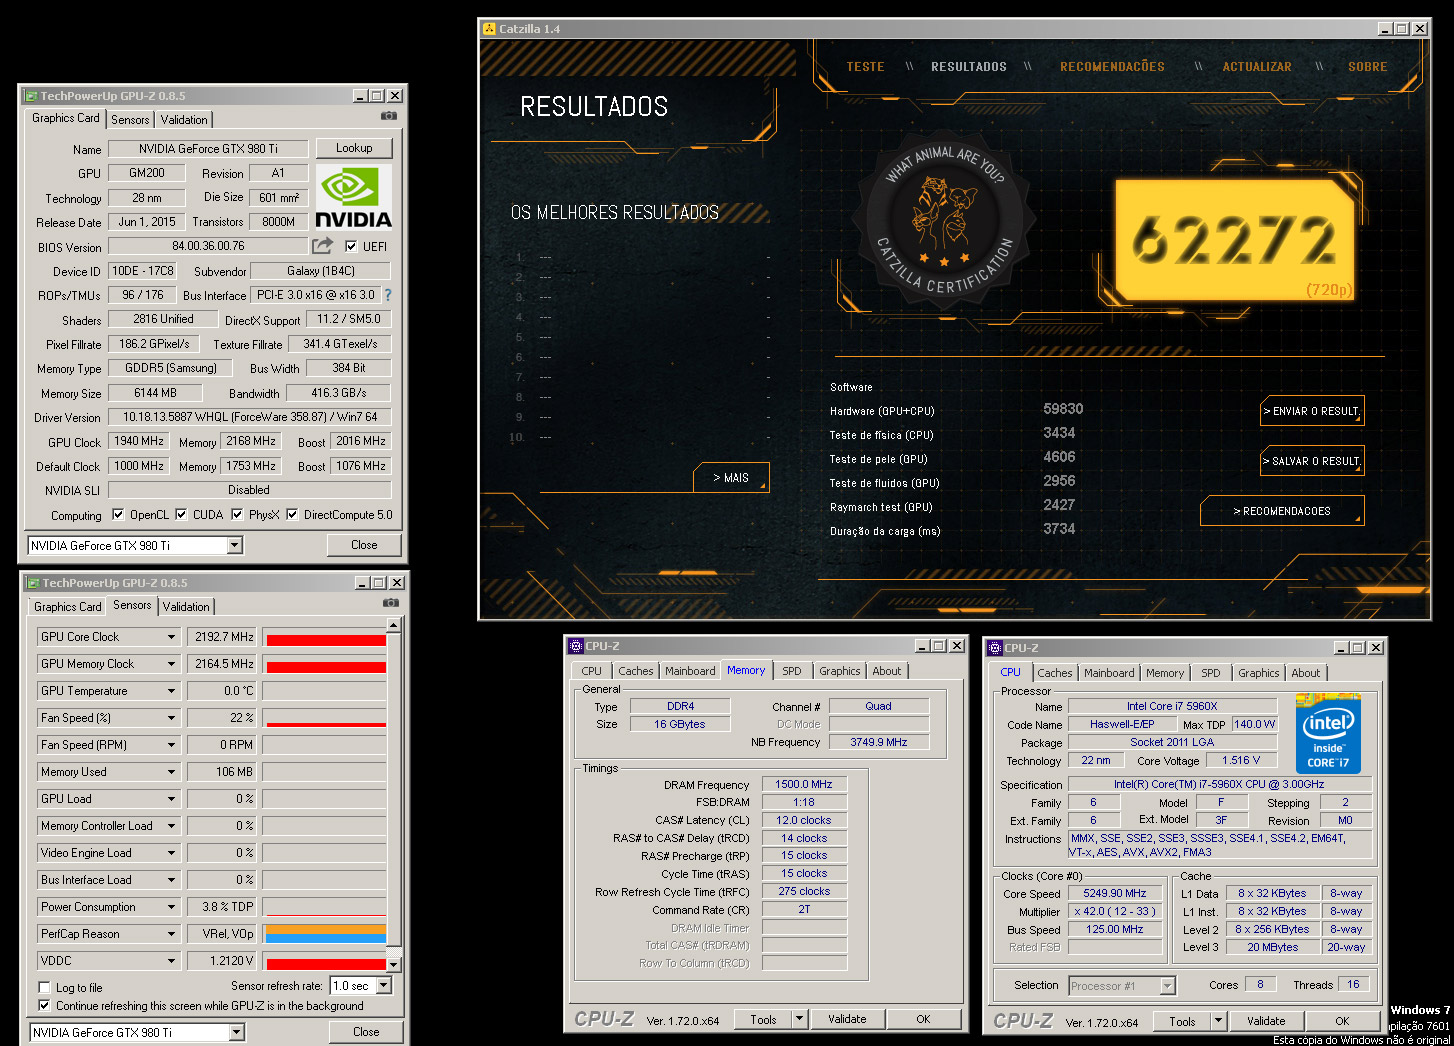Open the Processor selection dropdown in CPU-Z
Screen dimensions: 1454x1046
pos(1167,985)
